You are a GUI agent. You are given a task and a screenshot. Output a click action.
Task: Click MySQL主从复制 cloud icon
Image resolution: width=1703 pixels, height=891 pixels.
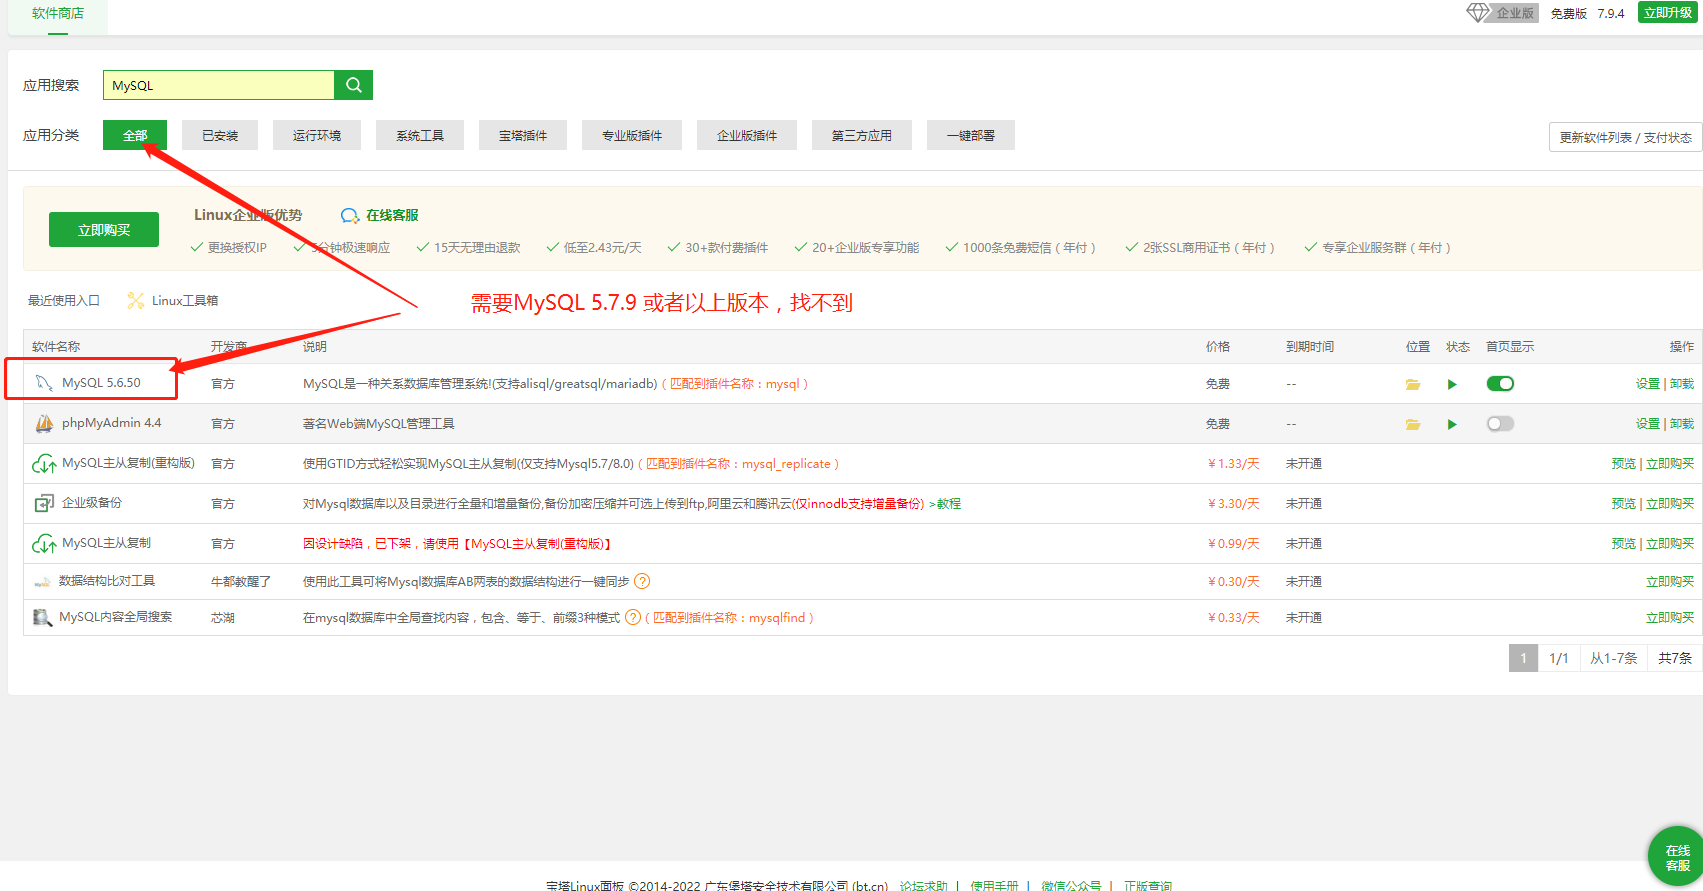[44, 543]
